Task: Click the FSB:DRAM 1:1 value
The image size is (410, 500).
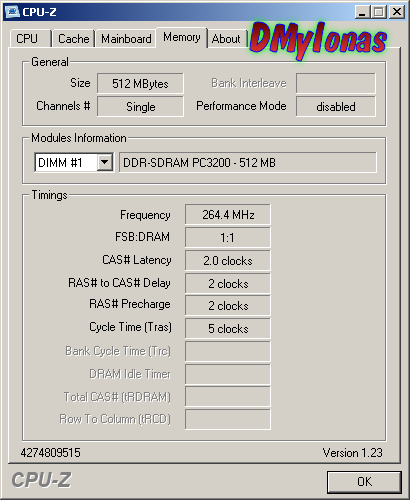Action: 228,237
